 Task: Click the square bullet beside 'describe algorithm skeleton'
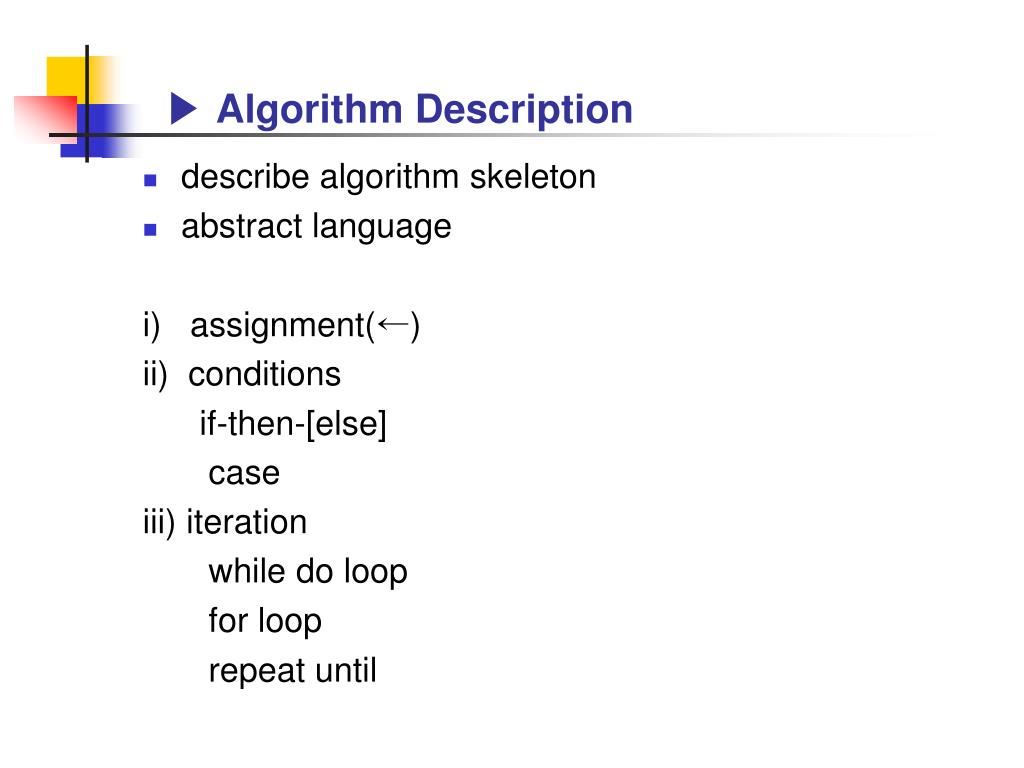tap(150, 180)
